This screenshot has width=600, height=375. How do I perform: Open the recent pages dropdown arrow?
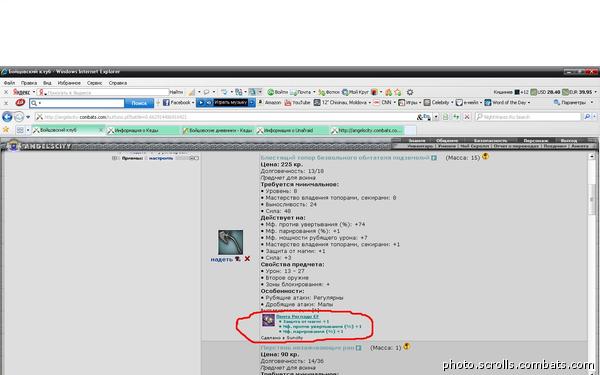[28, 117]
